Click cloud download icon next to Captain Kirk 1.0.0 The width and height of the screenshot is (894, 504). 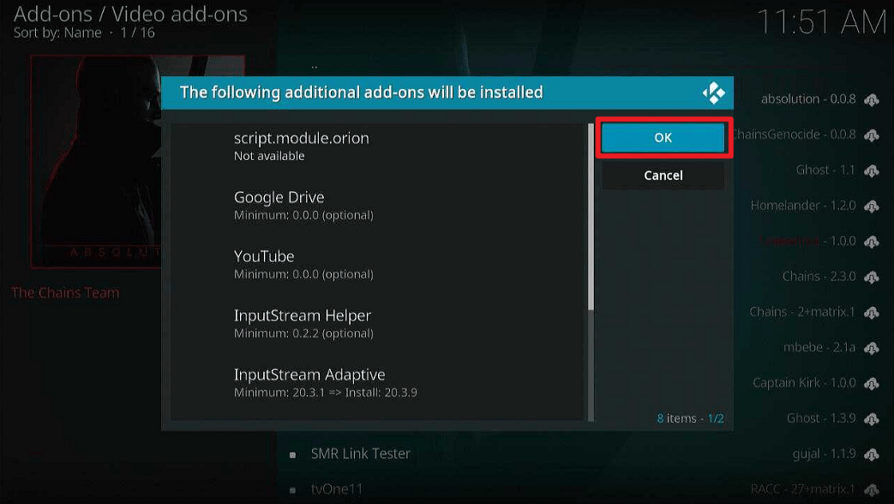(871, 383)
